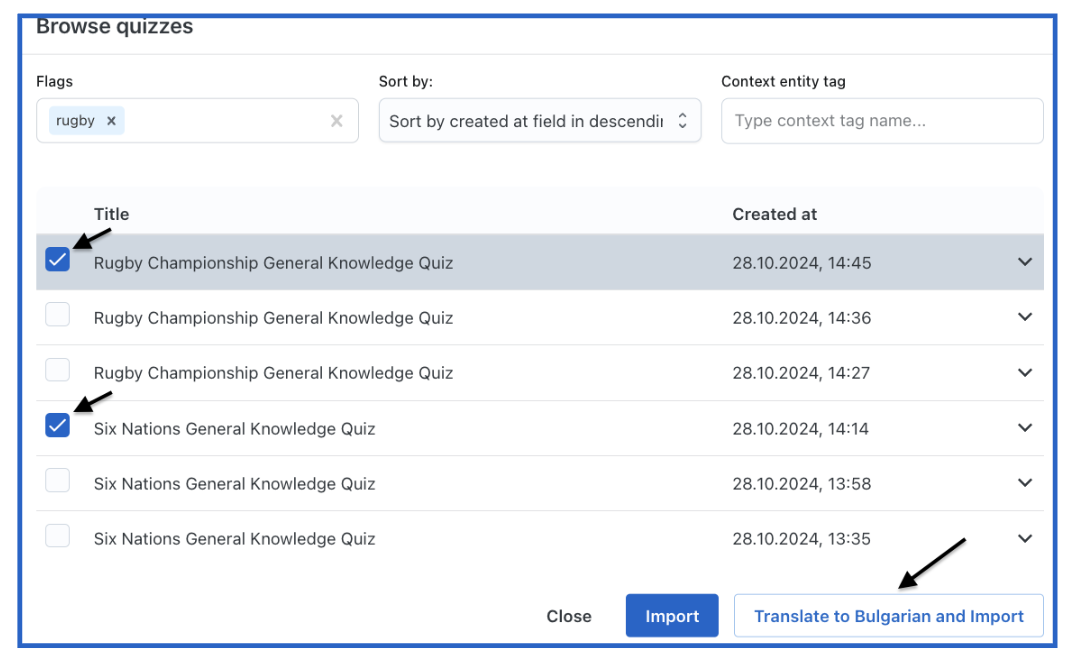This screenshot has height=666, width=1074.
Task: Expand the quiz row created at 14:14
Action: pyautogui.click(x=1025, y=428)
